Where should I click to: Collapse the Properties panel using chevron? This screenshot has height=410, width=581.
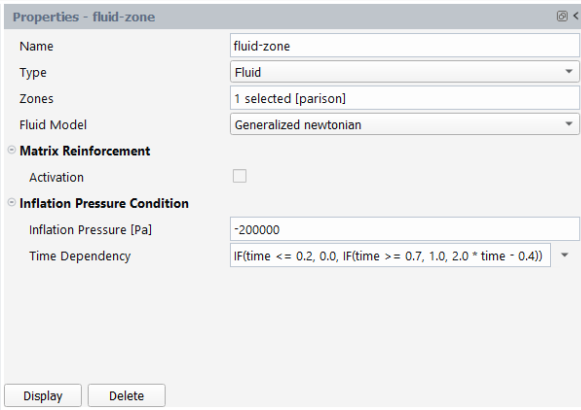[576, 16]
